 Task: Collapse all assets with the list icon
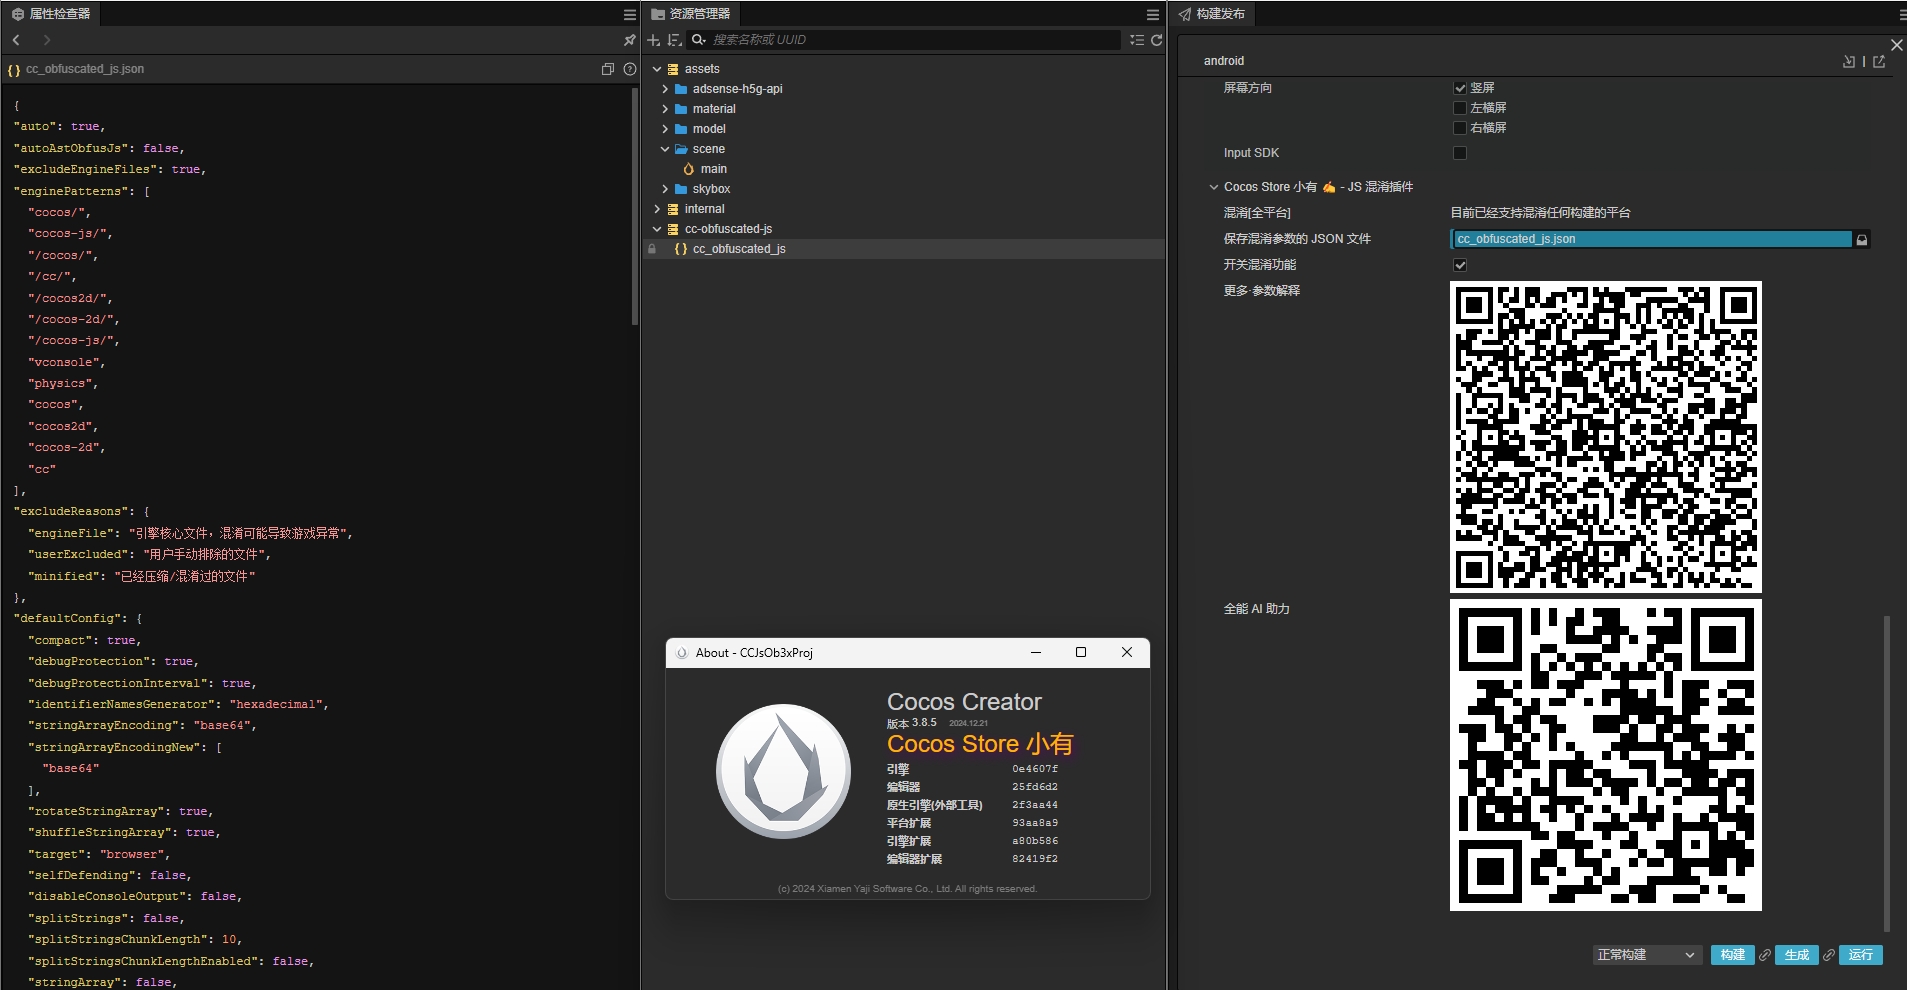tap(1136, 40)
